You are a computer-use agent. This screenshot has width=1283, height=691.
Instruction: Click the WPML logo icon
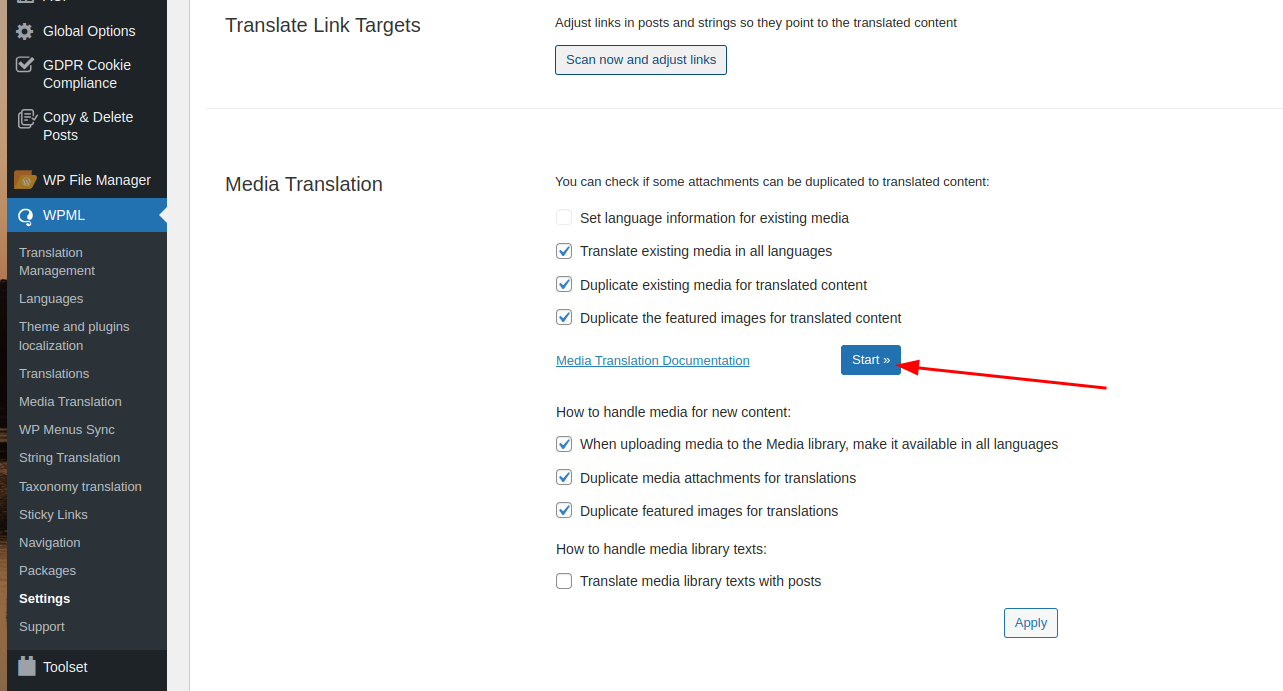25,215
